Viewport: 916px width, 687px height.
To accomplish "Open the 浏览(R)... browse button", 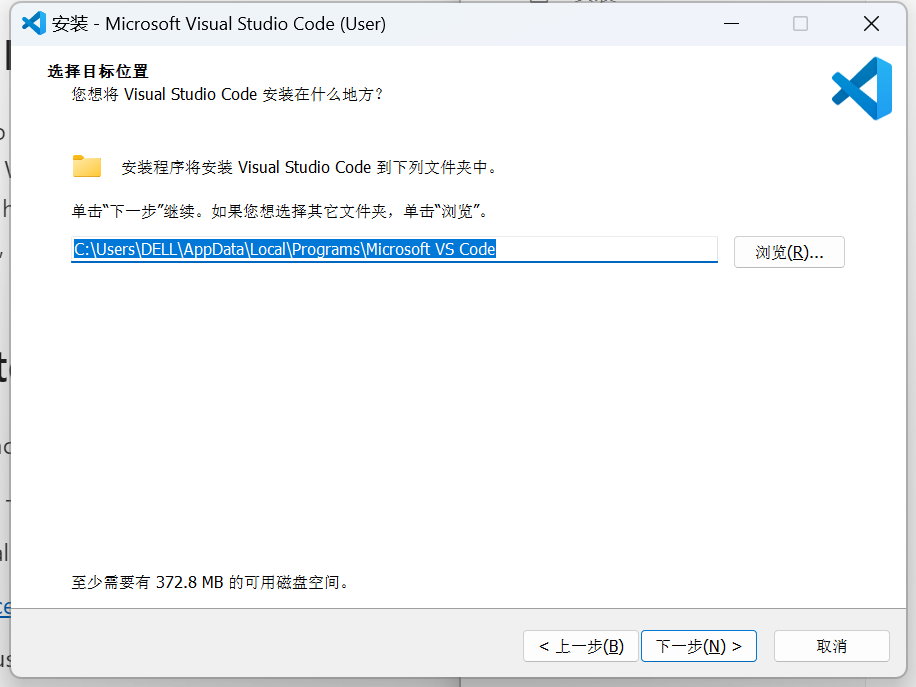I will coord(789,252).
